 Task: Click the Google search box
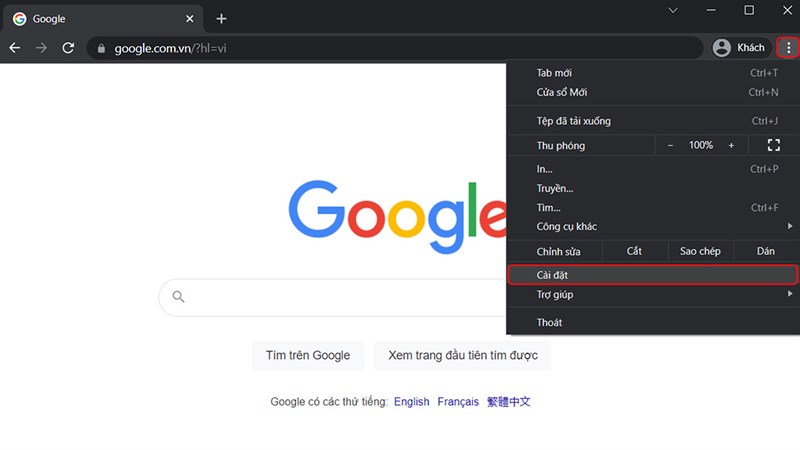(x=333, y=297)
